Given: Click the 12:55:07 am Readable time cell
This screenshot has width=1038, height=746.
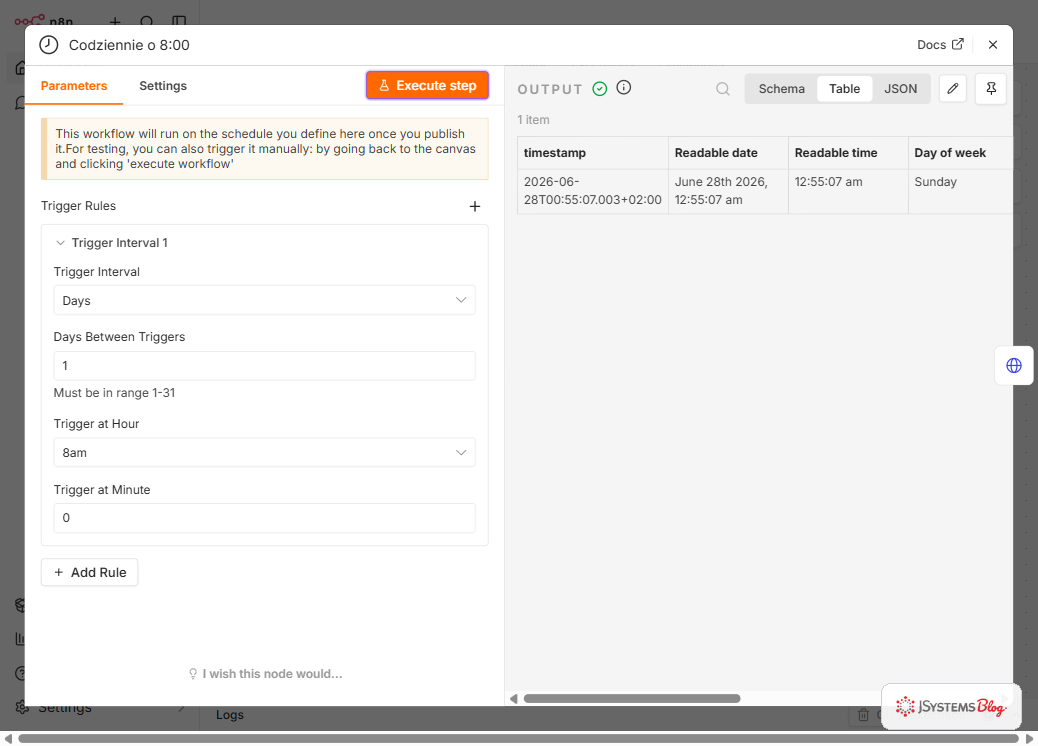Looking at the screenshot, I should [x=847, y=191].
